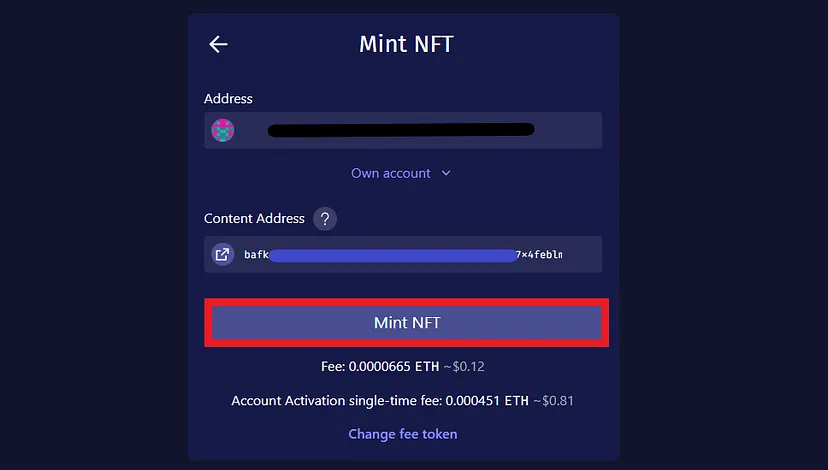
Task: Click the 7x4febln suffix of content address
Action: [539, 255]
